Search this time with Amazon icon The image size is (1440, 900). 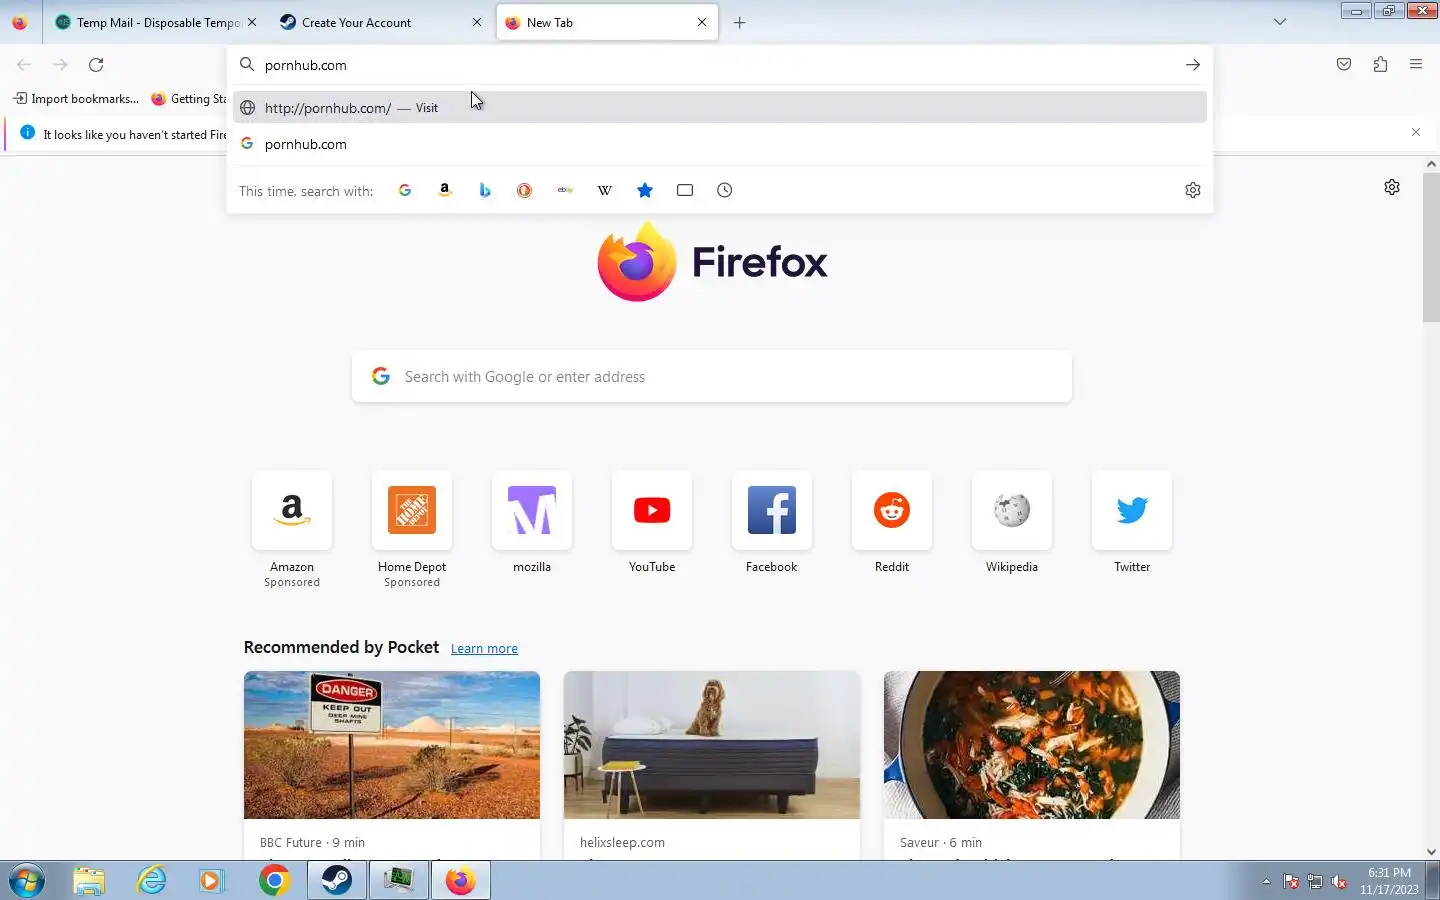click(x=445, y=190)
